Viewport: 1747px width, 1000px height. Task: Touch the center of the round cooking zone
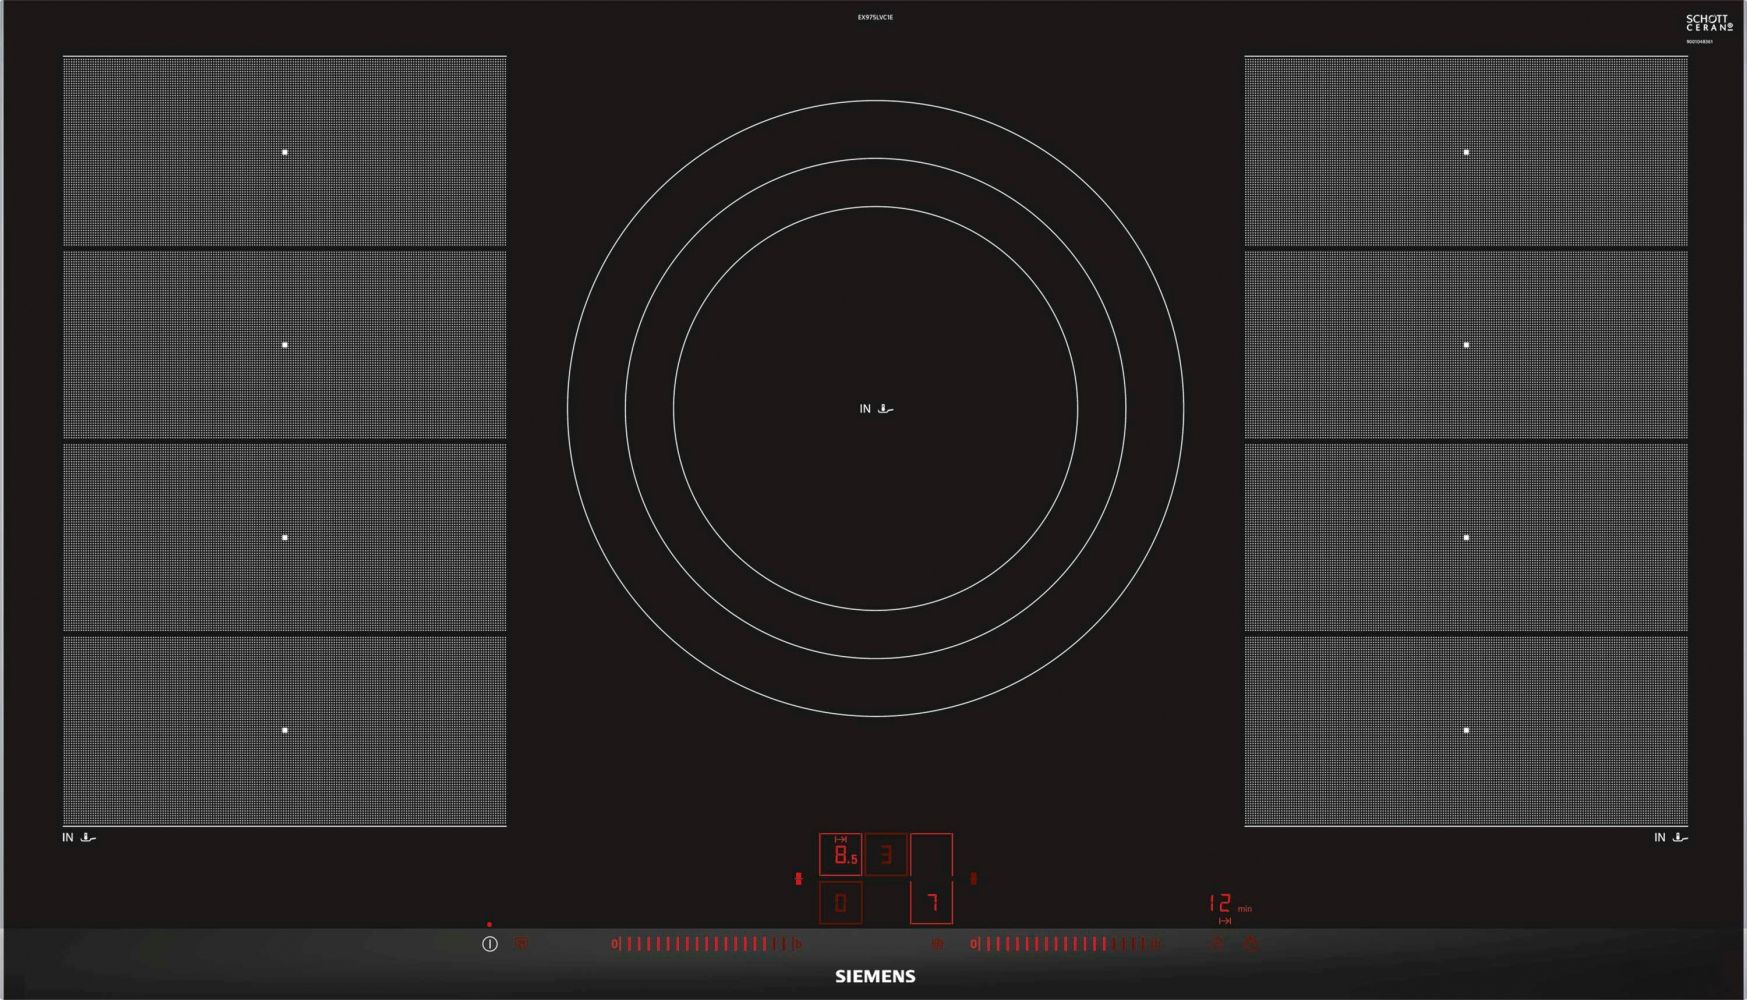(x=875, y=408)
